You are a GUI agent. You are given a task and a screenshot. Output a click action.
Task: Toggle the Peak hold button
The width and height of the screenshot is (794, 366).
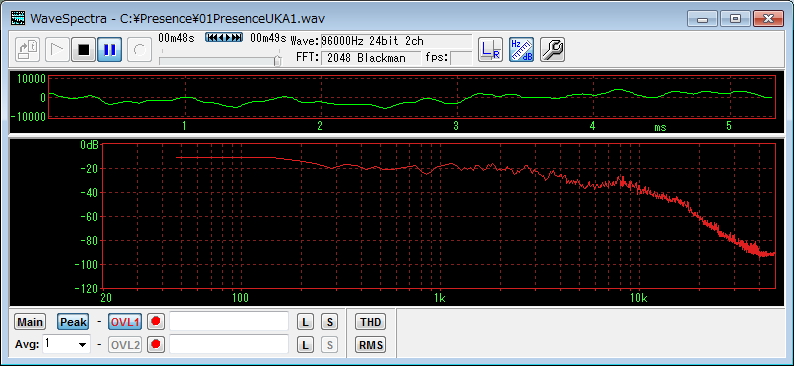click(x=73, y=321)
